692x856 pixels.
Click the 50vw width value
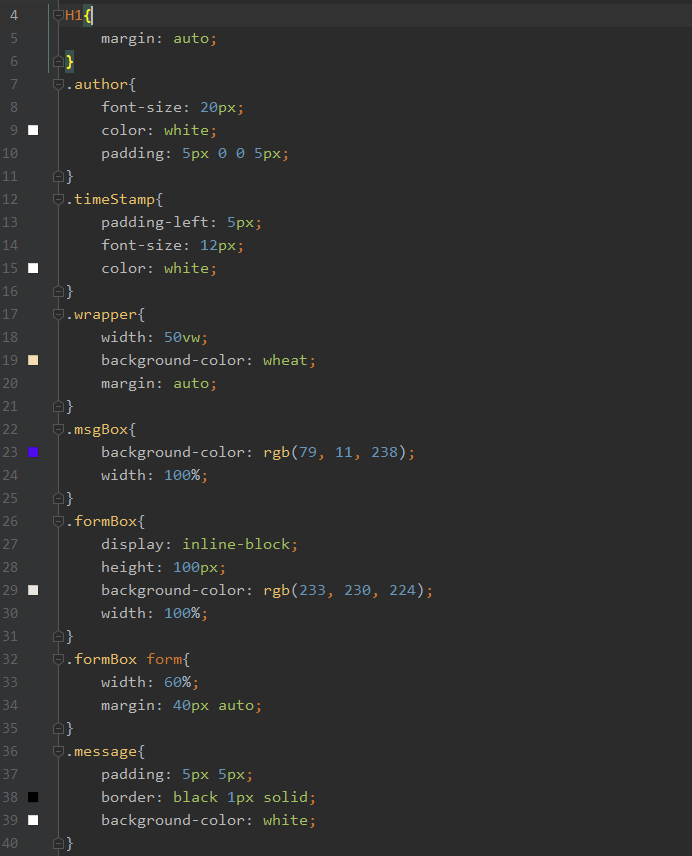[x=182, y=338]
